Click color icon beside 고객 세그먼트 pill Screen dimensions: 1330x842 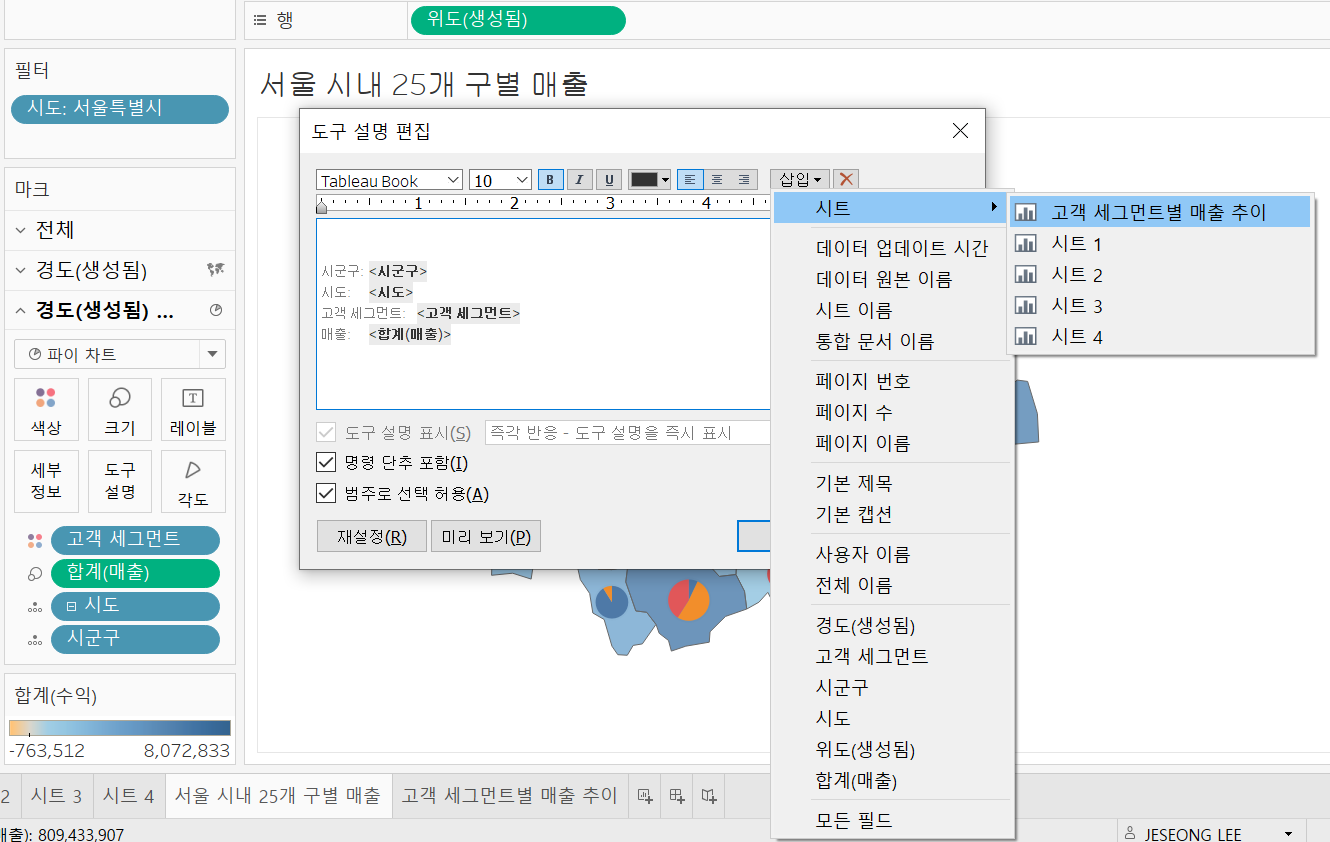point(35,541)
